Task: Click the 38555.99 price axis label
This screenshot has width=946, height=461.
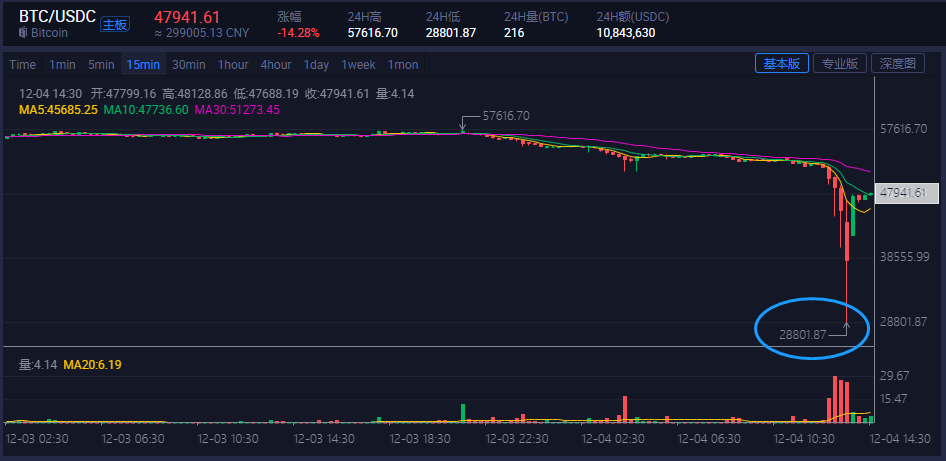Action: click(904, 256)
